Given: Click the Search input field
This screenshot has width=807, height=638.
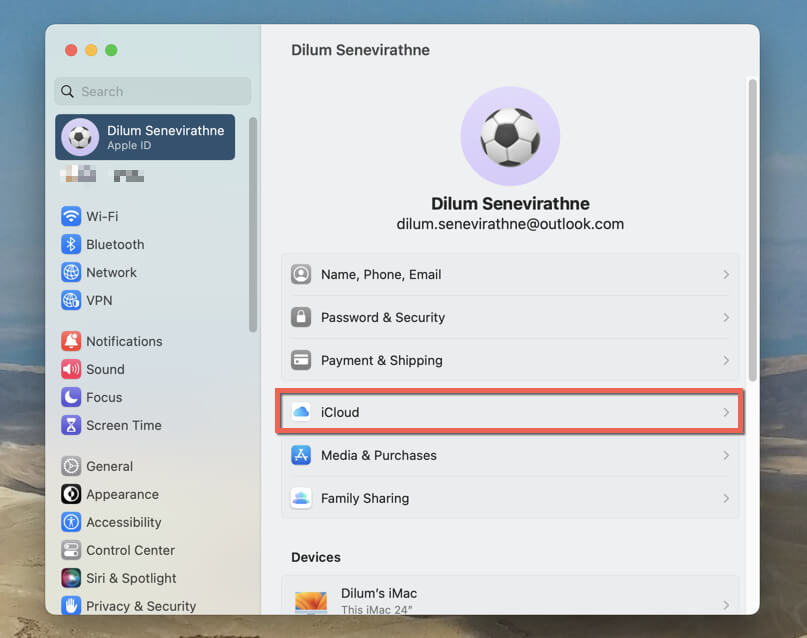Looking at the screenshot, I should [153, 91].
